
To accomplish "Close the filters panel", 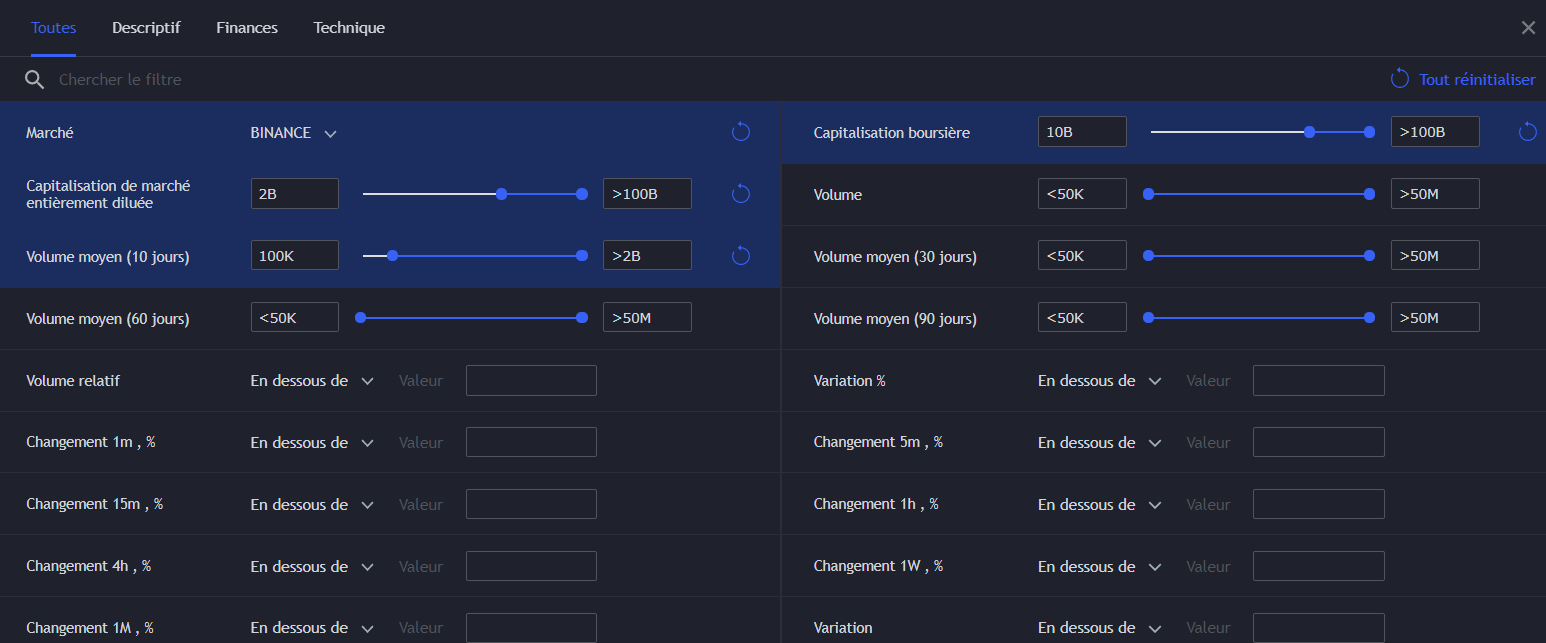I will pos(1528,28).
